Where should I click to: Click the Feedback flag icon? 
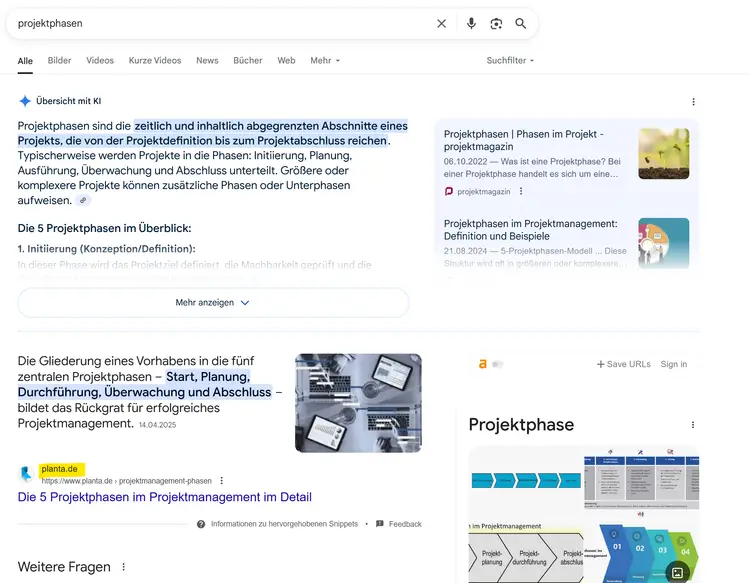[x=380, y=524]
